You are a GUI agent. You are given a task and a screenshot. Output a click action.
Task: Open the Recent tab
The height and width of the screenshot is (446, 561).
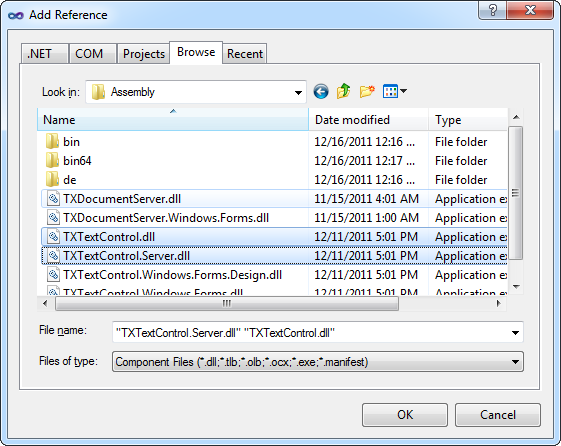click(245, 54)
